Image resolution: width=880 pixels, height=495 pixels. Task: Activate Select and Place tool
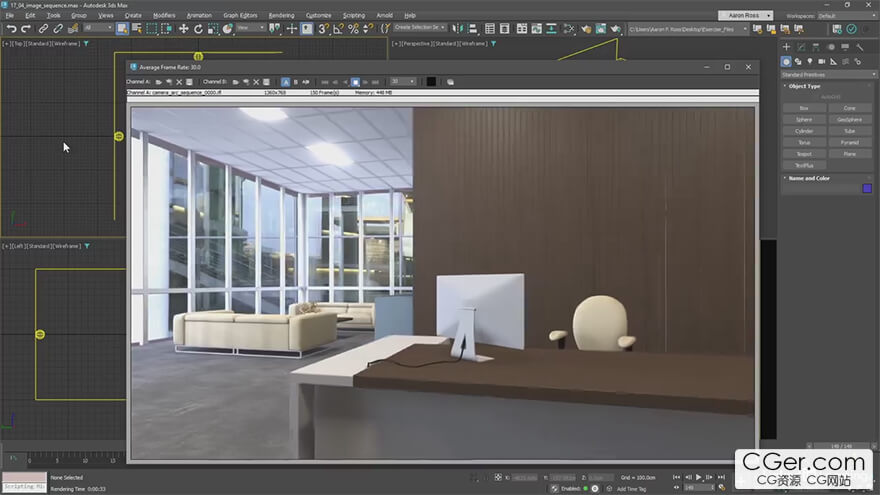coord(227,29)
